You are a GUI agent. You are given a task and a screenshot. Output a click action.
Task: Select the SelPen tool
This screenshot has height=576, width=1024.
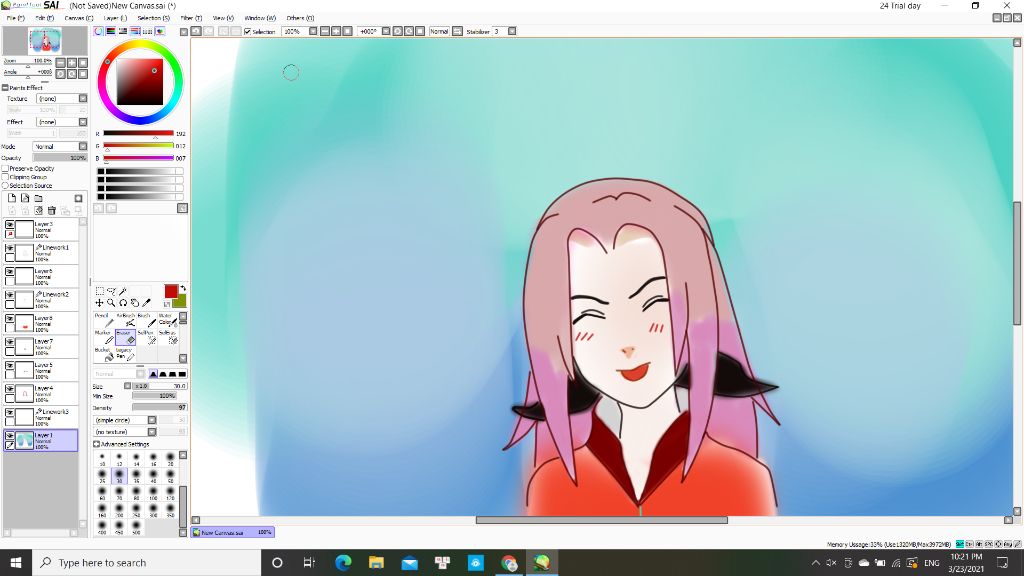point(146,336)
